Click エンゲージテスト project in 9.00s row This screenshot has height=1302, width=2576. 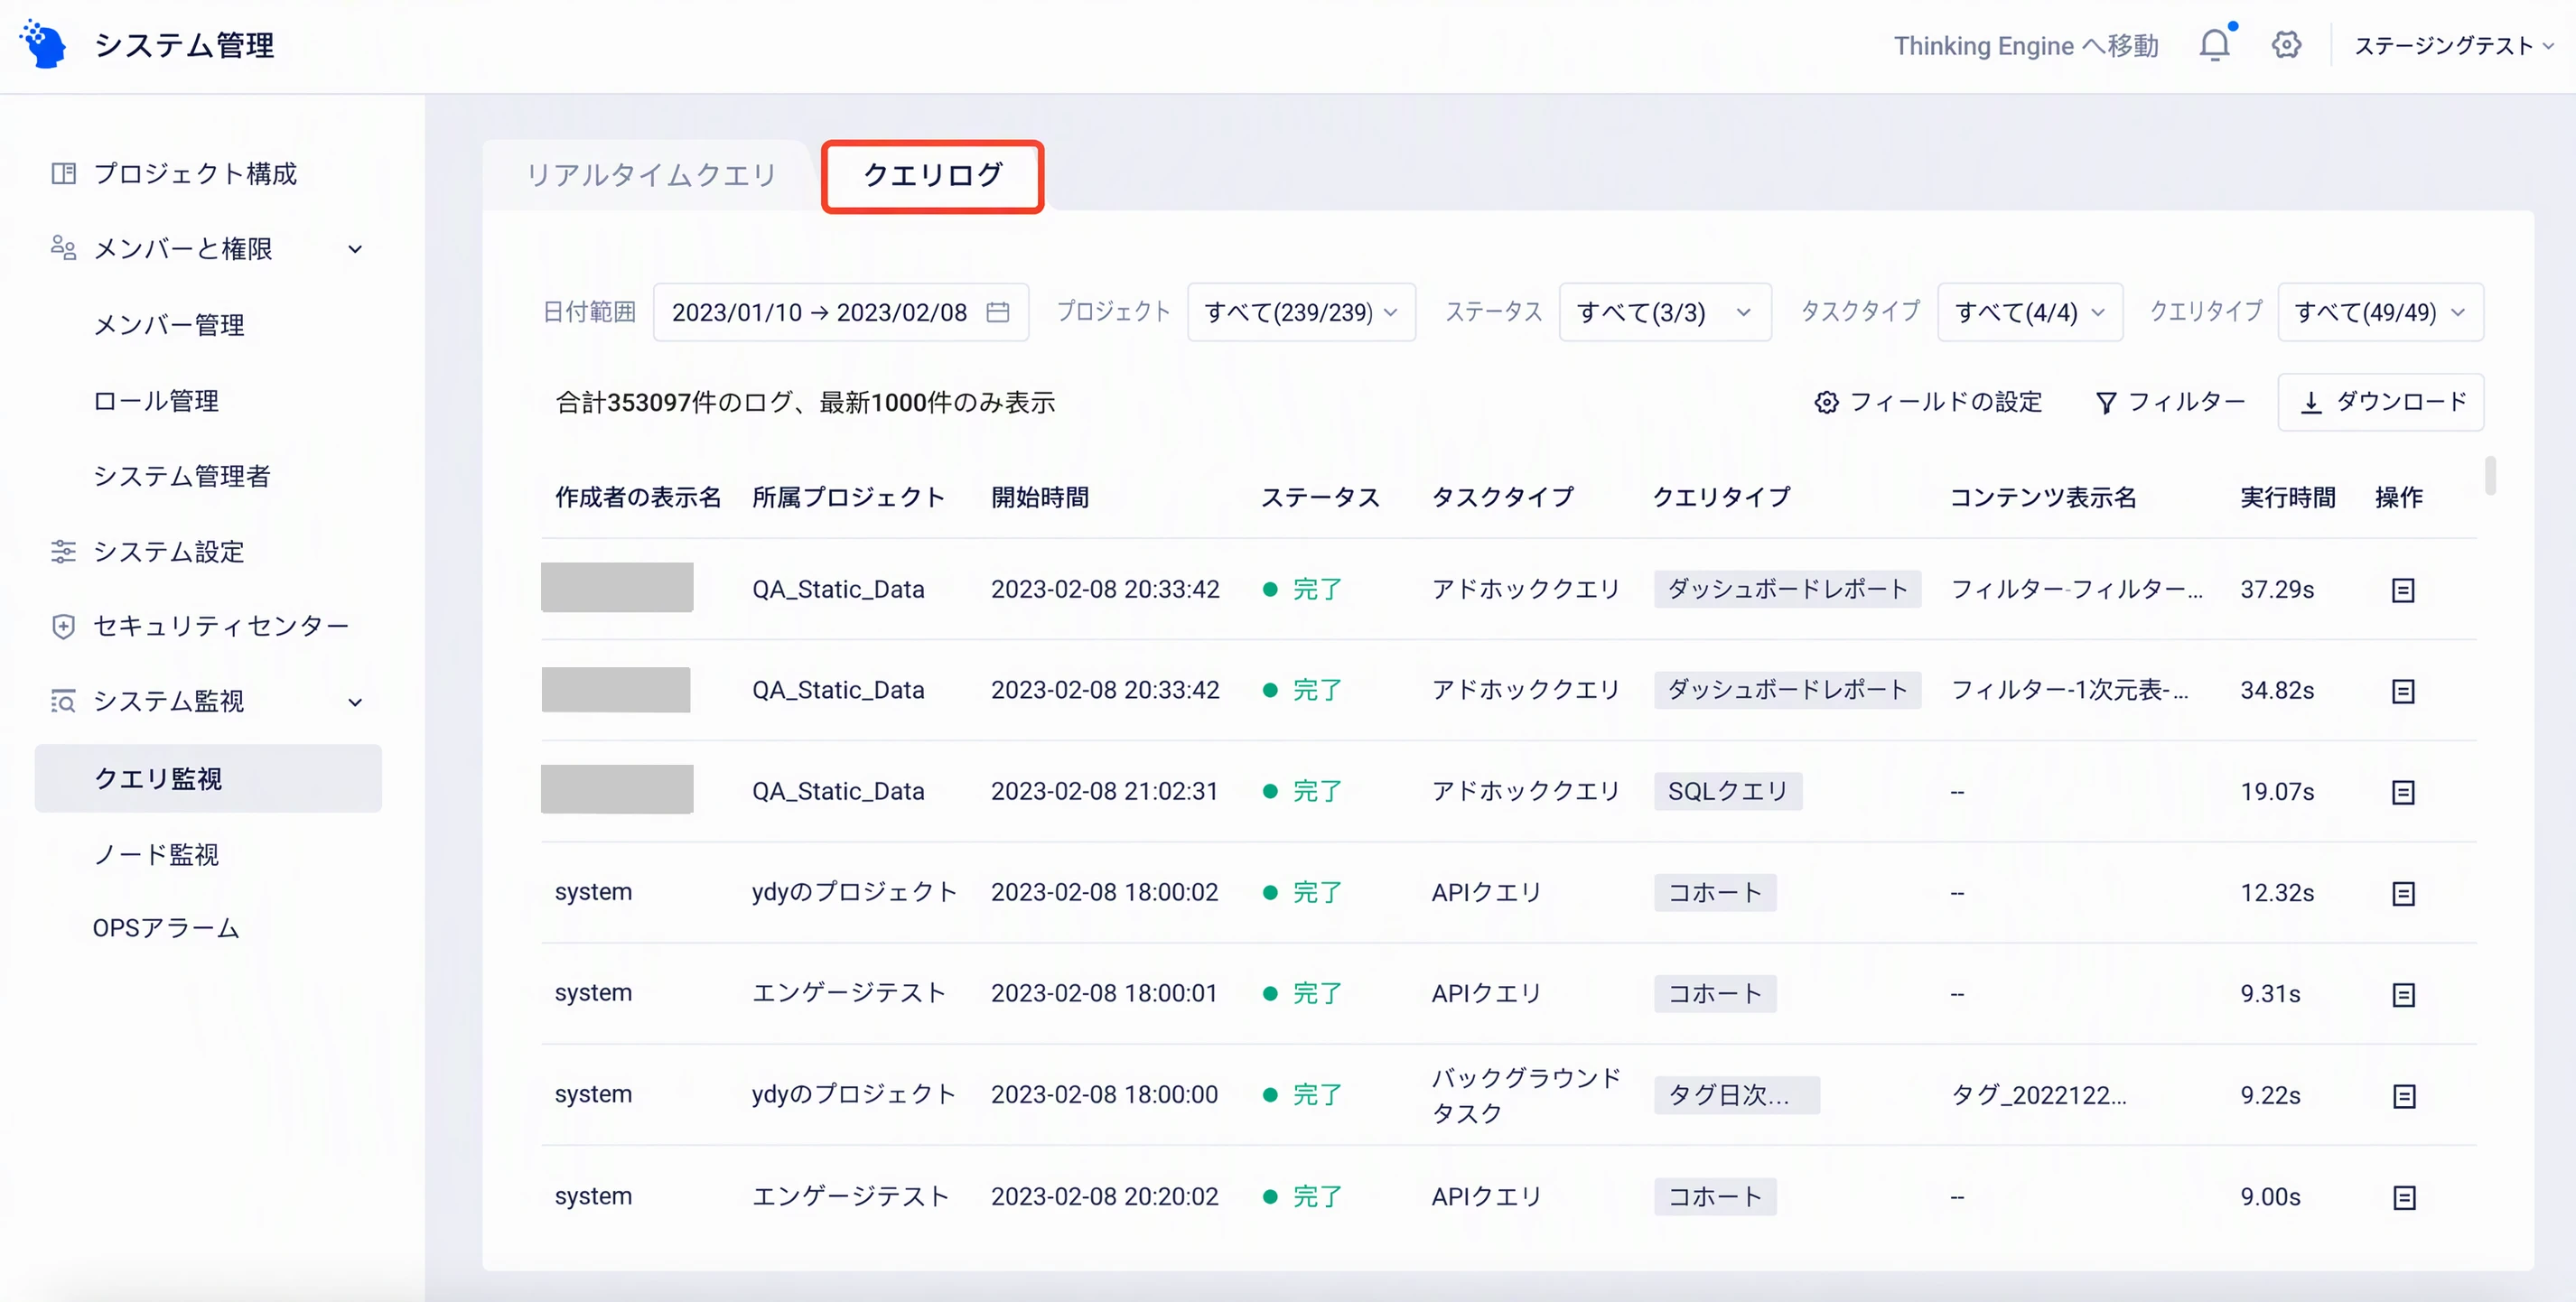(850, 1196)
